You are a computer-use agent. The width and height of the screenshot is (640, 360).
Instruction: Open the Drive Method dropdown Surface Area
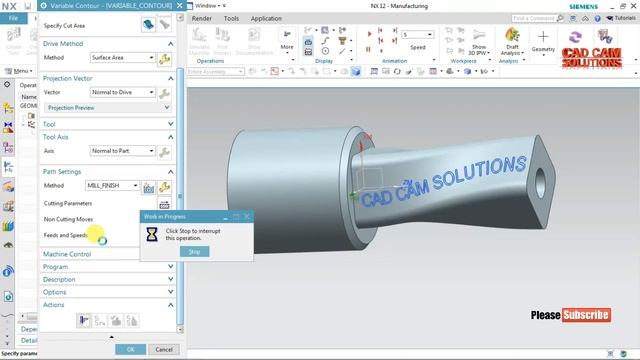pyautogui.click(x=122, y=58)
